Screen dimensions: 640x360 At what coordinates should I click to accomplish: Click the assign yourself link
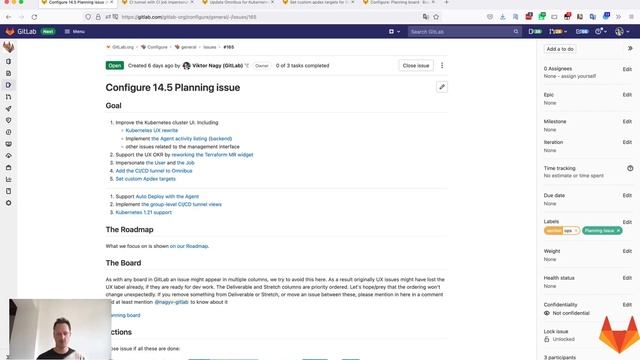(x=578, y=76)
